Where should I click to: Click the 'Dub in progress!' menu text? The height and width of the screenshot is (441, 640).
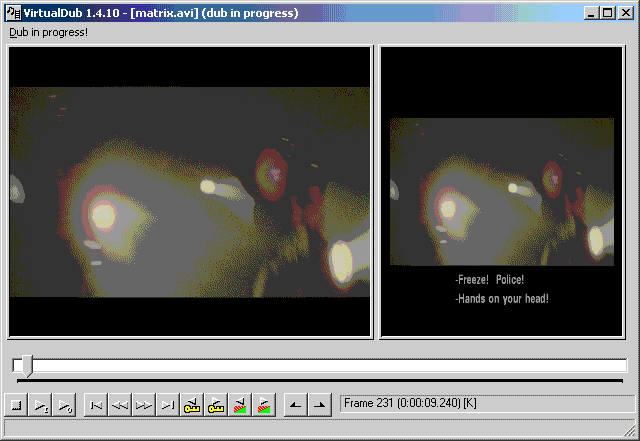tap(48, 32)
